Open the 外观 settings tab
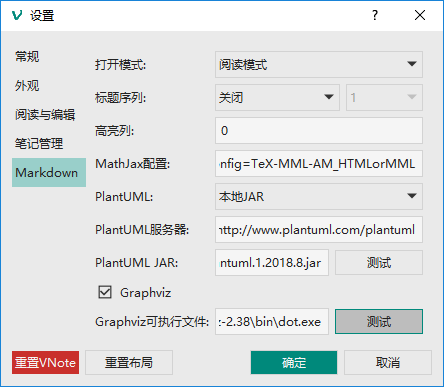This screenshot has width=444, height=387. coord(27,86)
